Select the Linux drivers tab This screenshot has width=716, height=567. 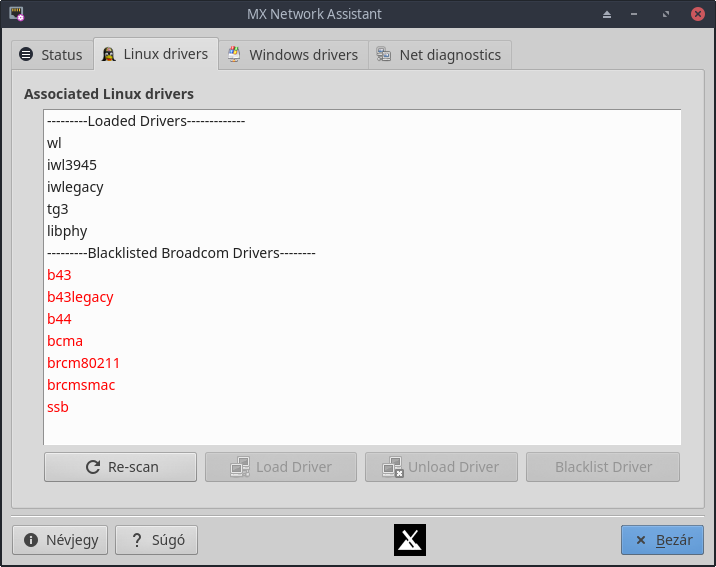point(156,54)
